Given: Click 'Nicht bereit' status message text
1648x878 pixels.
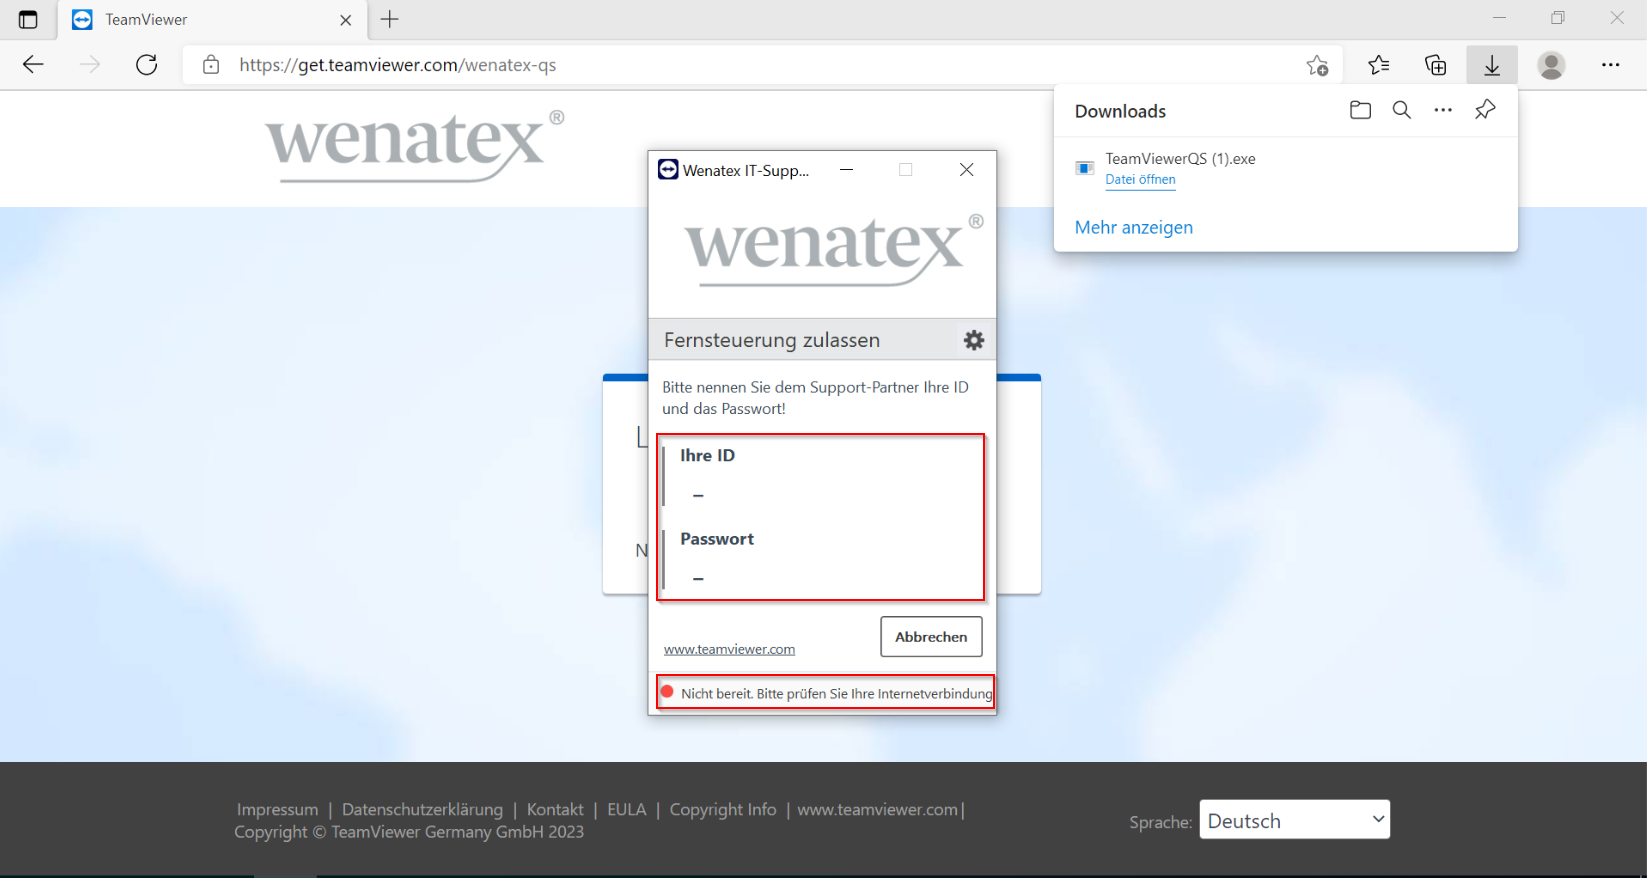Looking at the screenshot, I should (836, 693).
